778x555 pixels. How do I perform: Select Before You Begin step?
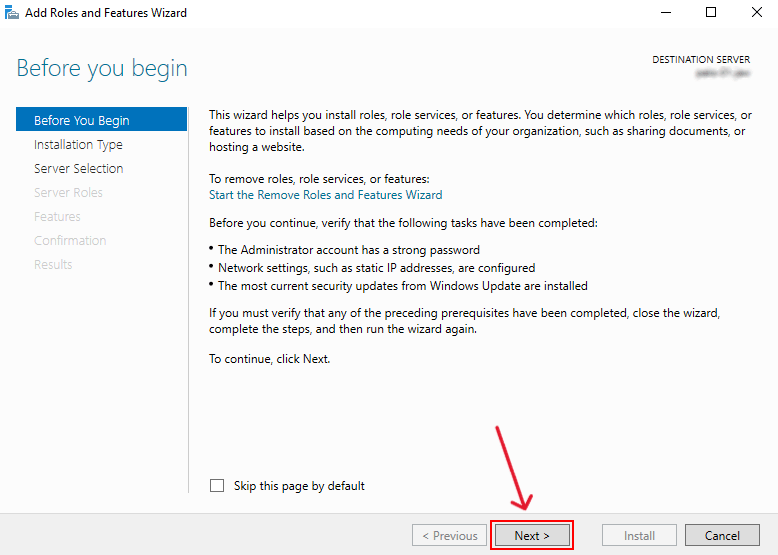click(101, 120)
